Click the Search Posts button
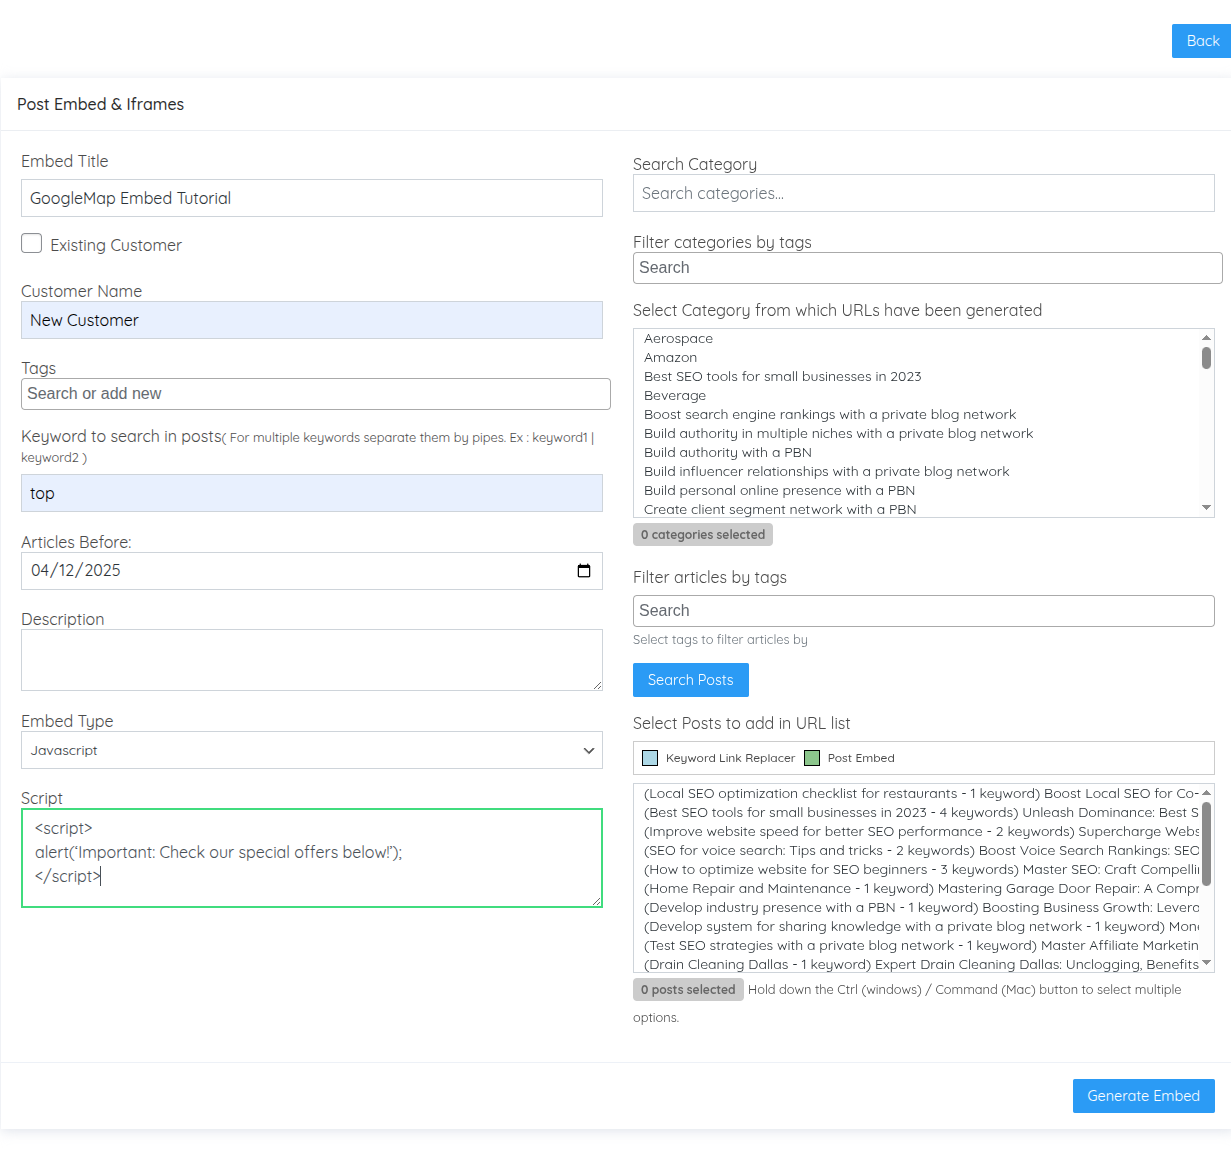The width and height of the screenshot is (1231, 1155). point(690,680)
